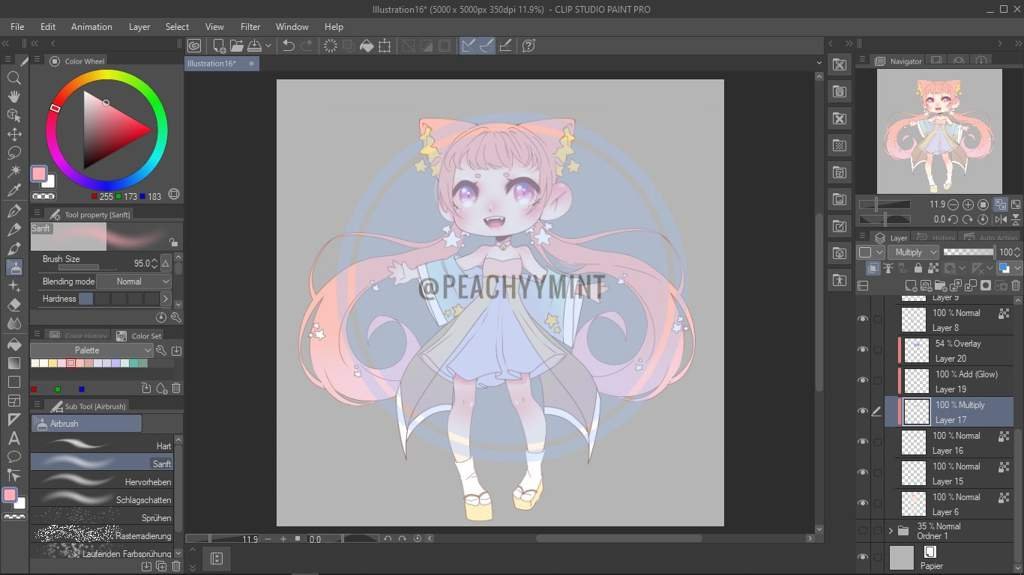
Task: Toggle visibility of Papier layer
Action: pyautogui.click(x=863, y=557)
